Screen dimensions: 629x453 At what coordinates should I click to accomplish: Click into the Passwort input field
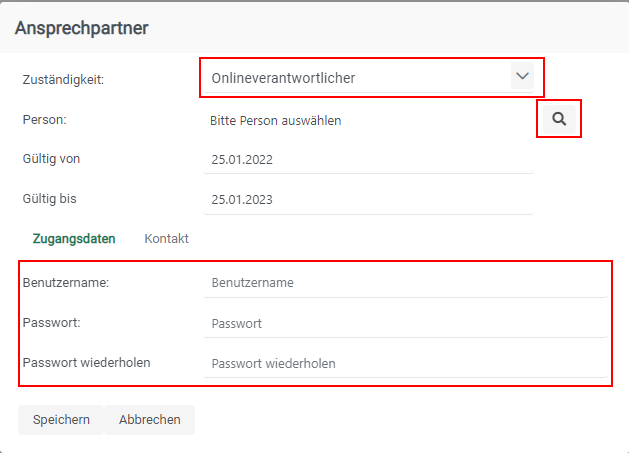pos(404,324)
